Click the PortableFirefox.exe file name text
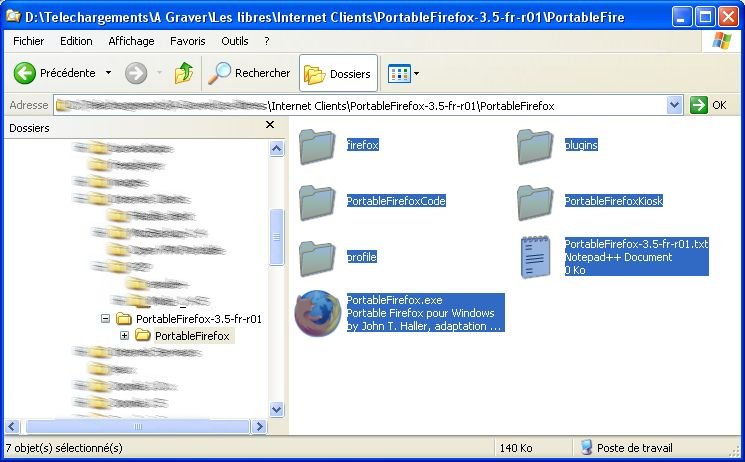The image size is (745, 462). pyautogui.click(x=394, y=300)
